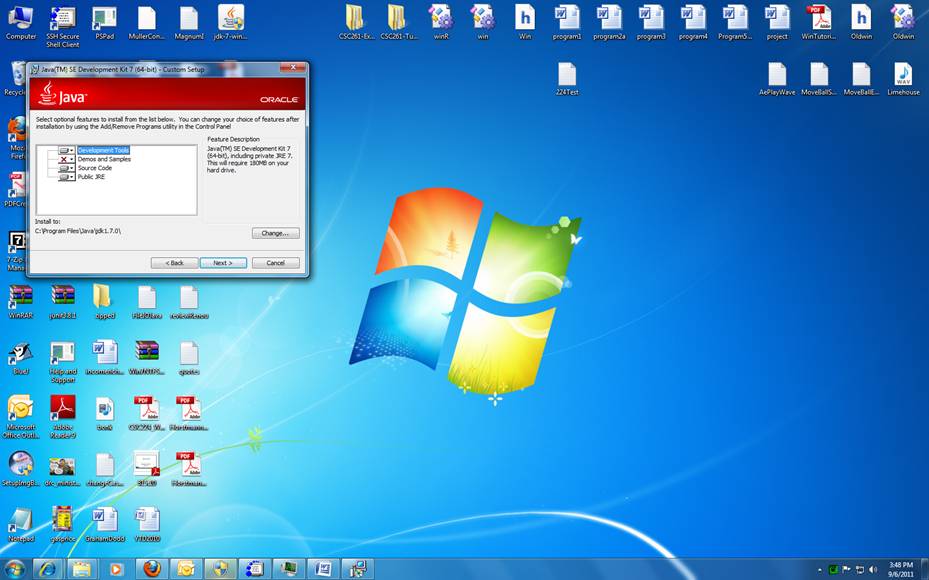Open the Computer desktop icon
This screenshot has height=580, width=929.
coord(21,23)
